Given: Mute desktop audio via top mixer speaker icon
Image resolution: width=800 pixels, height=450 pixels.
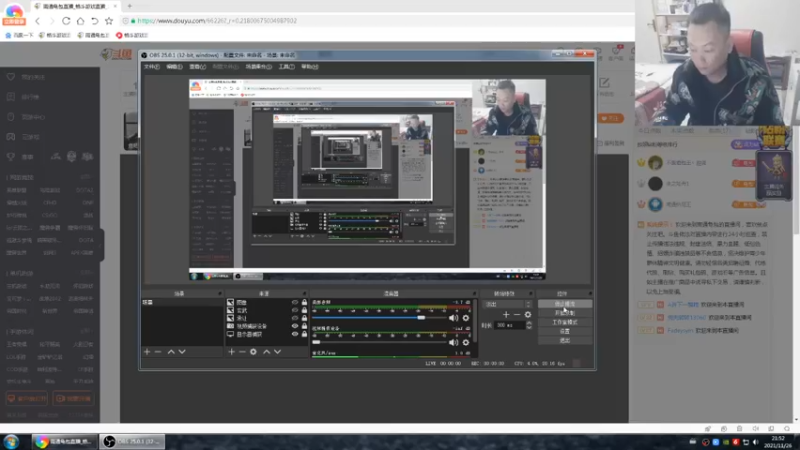Looking at the screenshot, I should [453, 318].
